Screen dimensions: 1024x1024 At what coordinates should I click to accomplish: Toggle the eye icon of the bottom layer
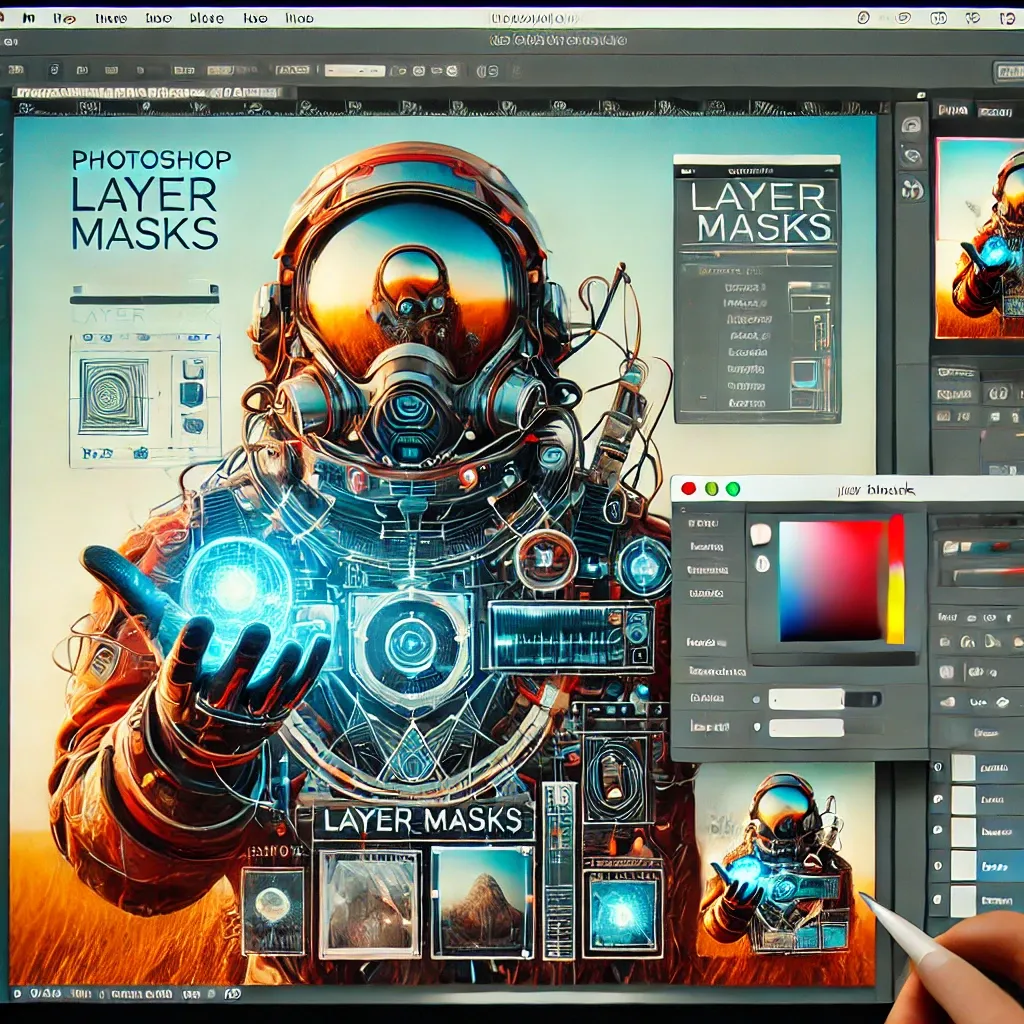click(x=938, y=900)
